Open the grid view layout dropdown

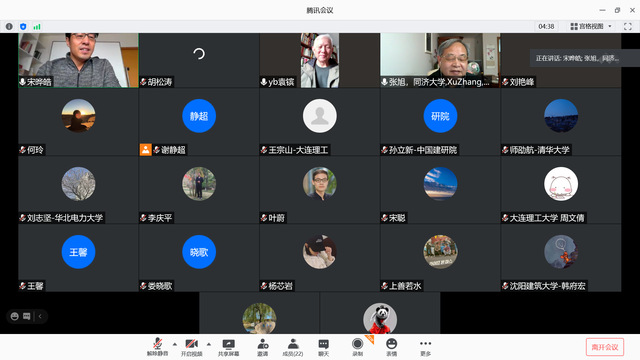[591, 27]
